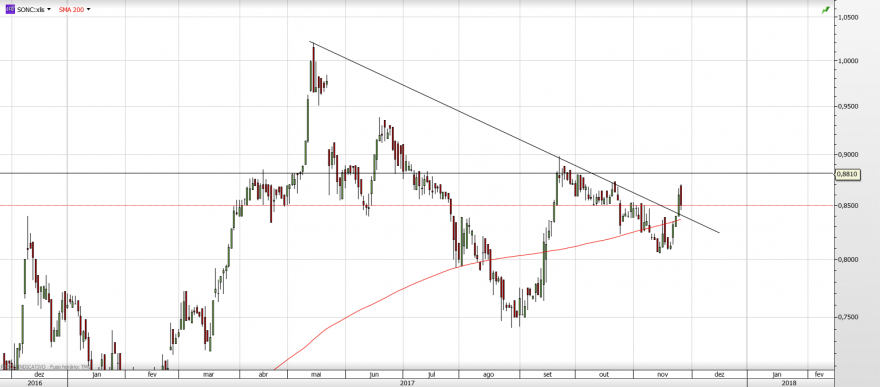Click the dez 2017 month label on the time axis

(x=719, y=374)
